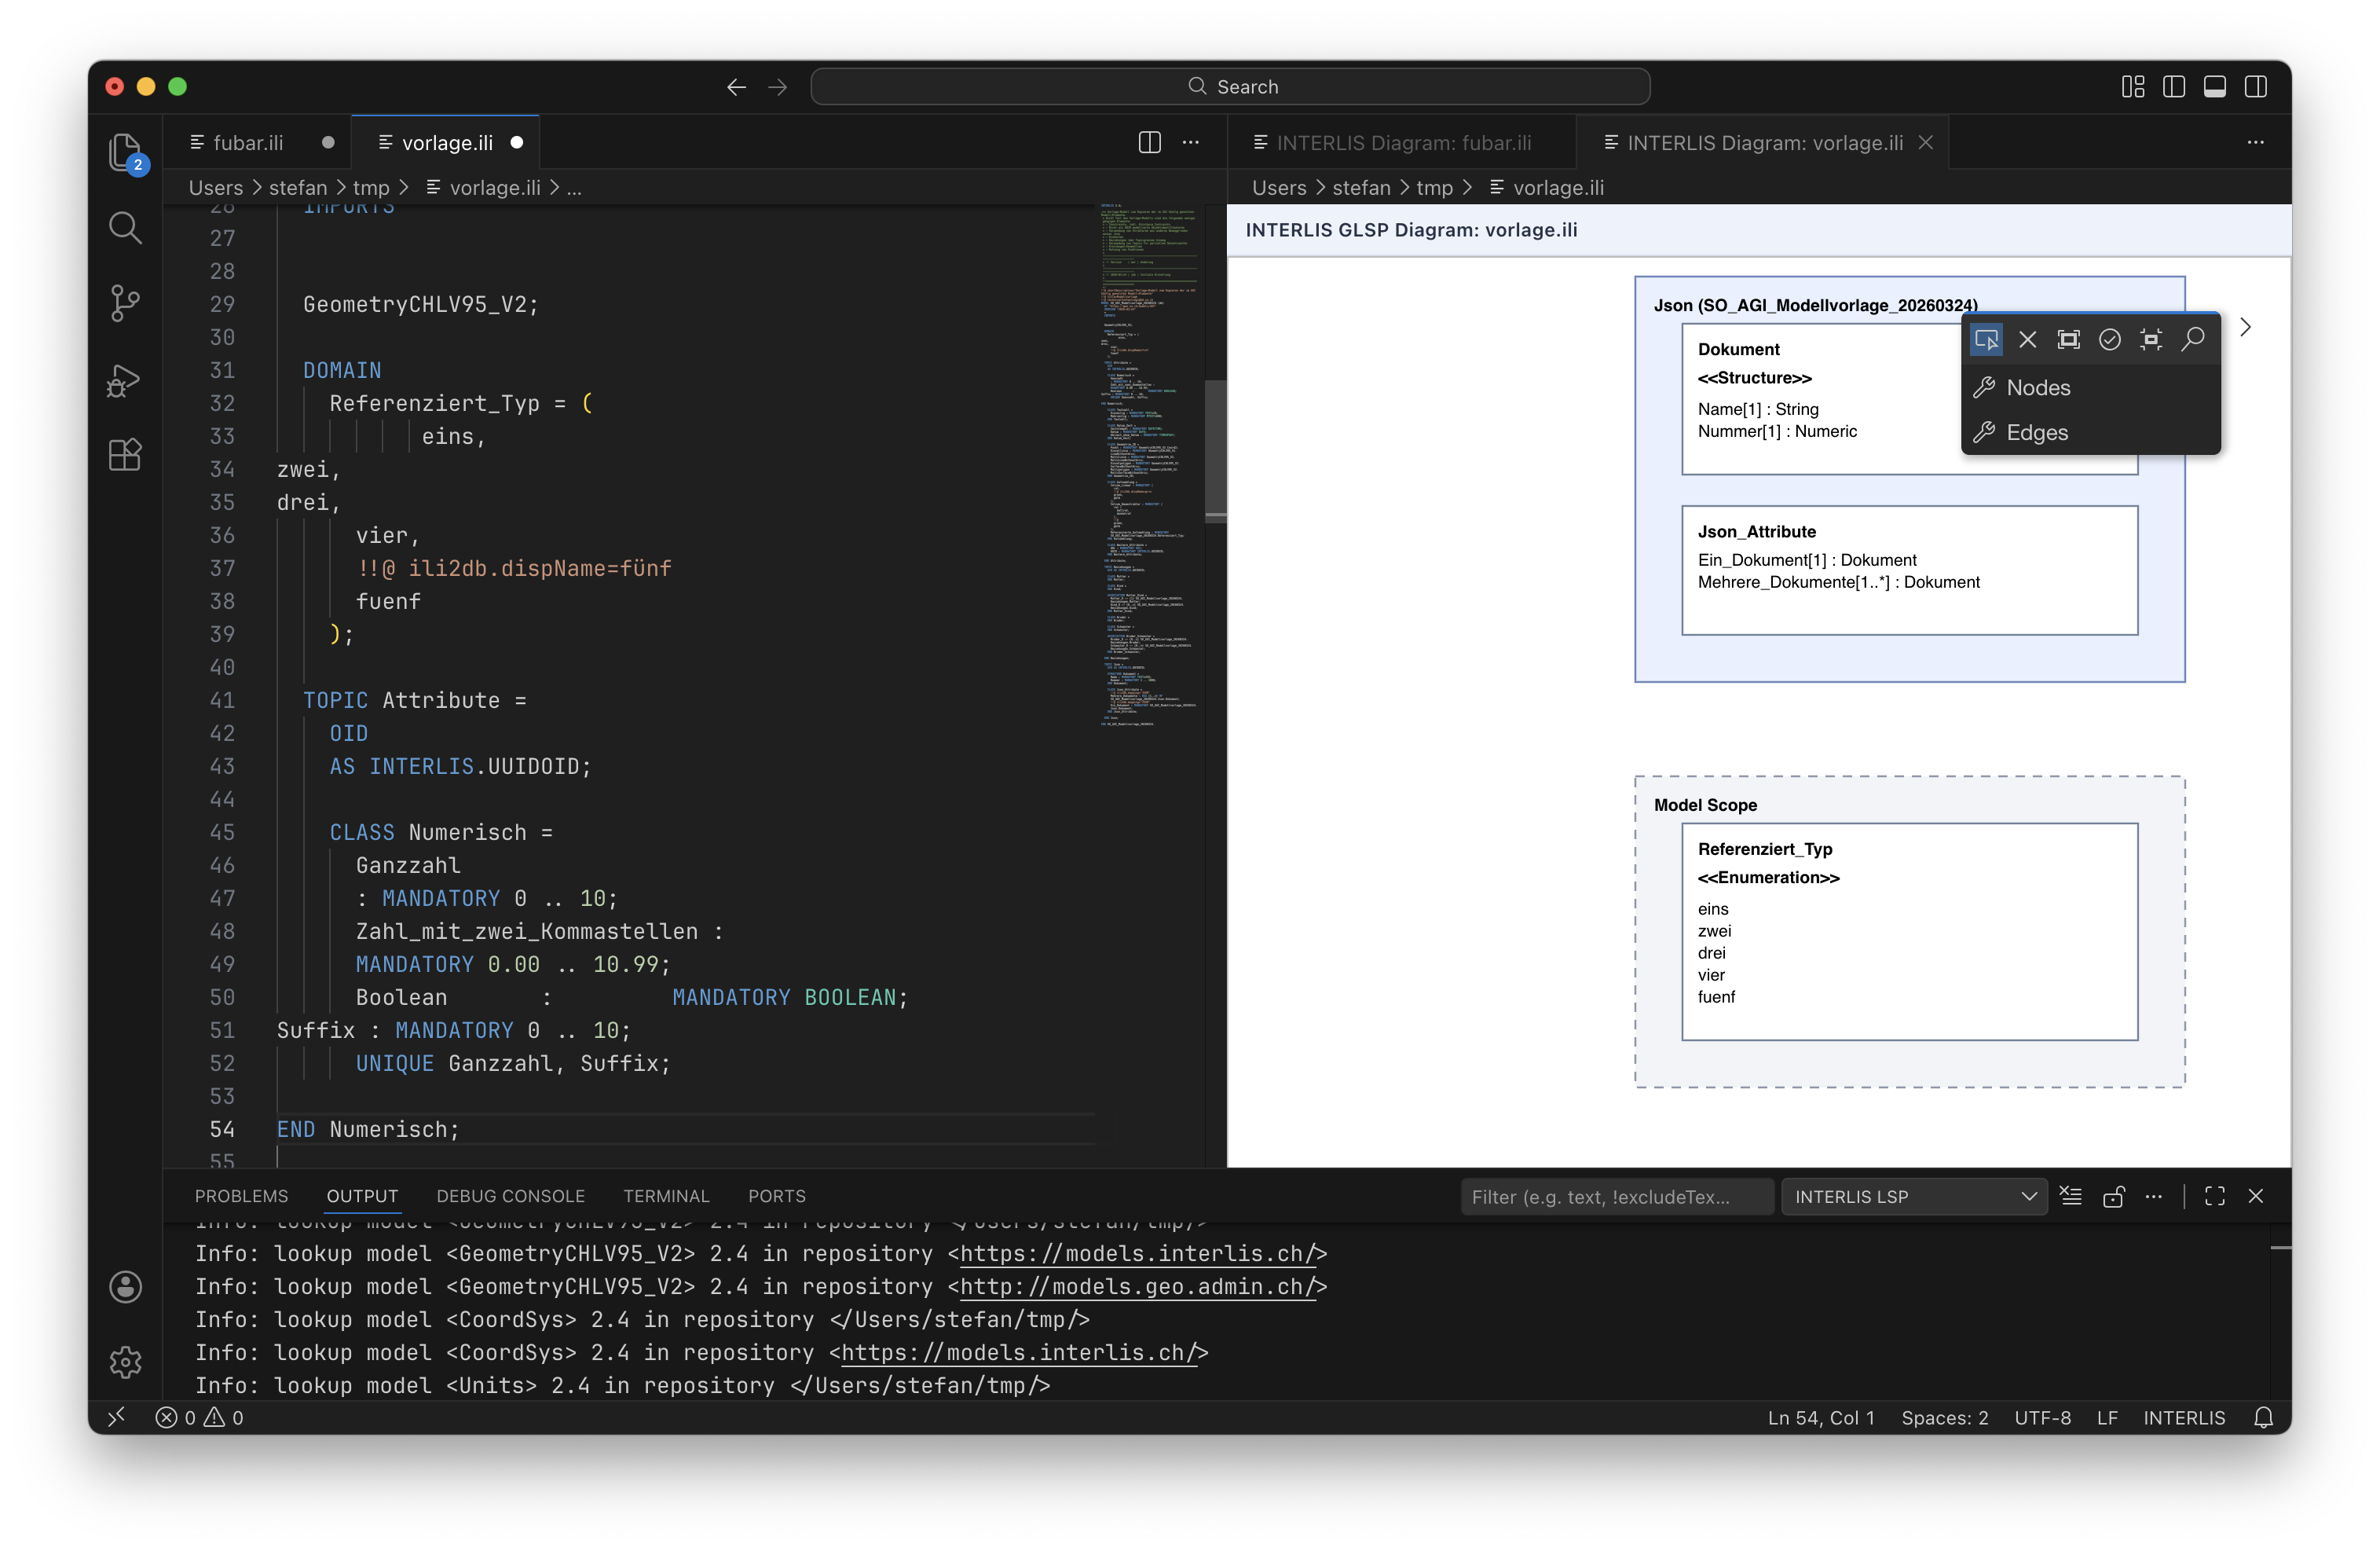The image size is (2380, 1551).
Task: Select the OUTPUT panel tab
Action: coord(362,1197)
